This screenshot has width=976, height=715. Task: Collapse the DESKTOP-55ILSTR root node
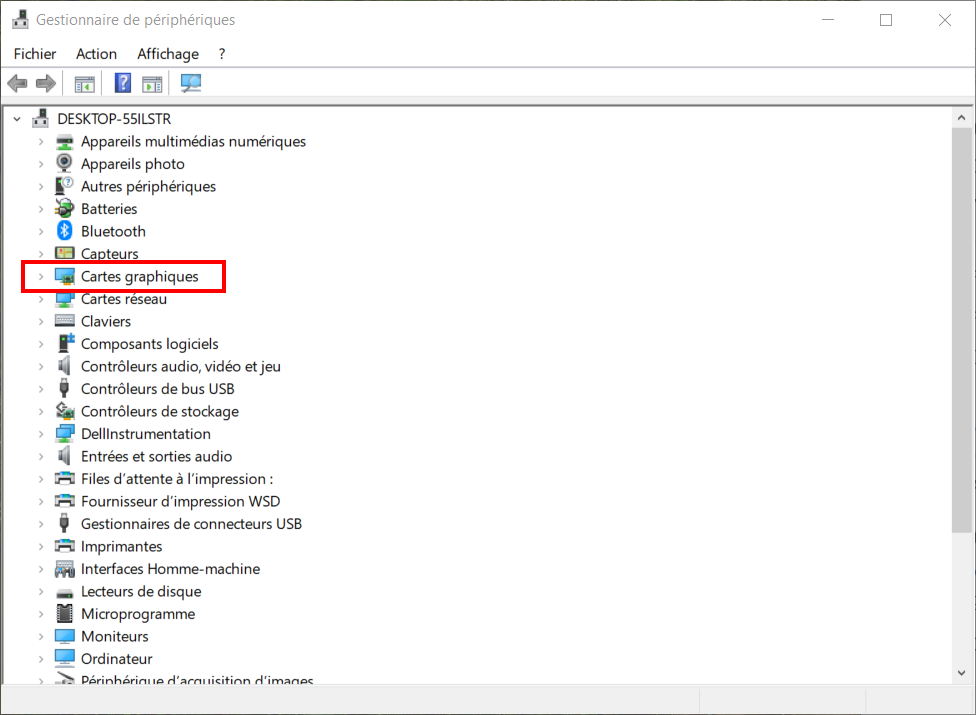[17, 118]
